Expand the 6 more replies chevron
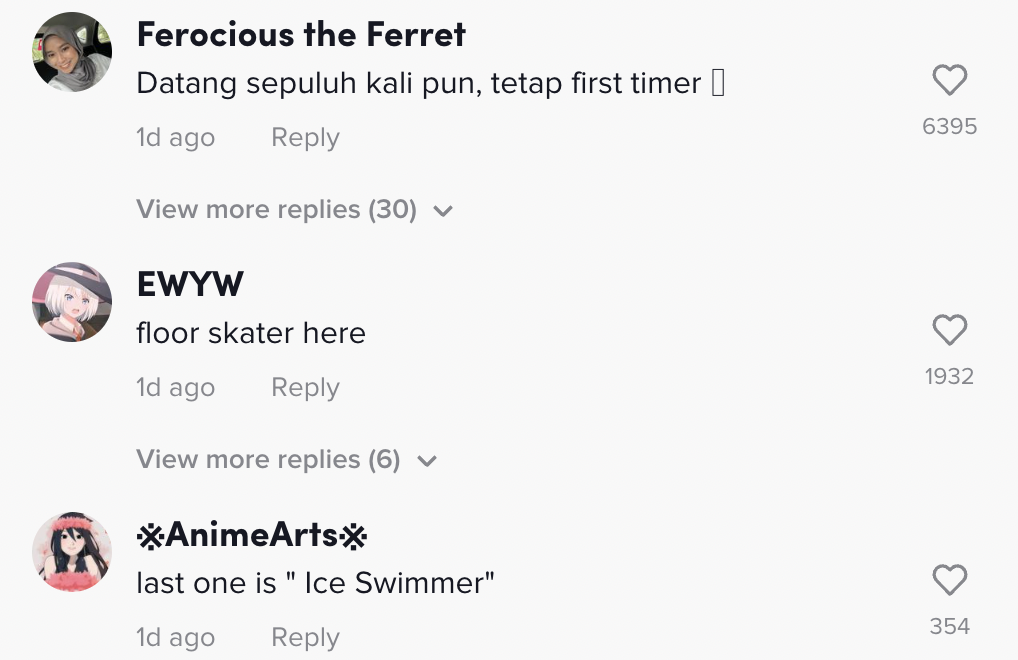 coord(427,461)
